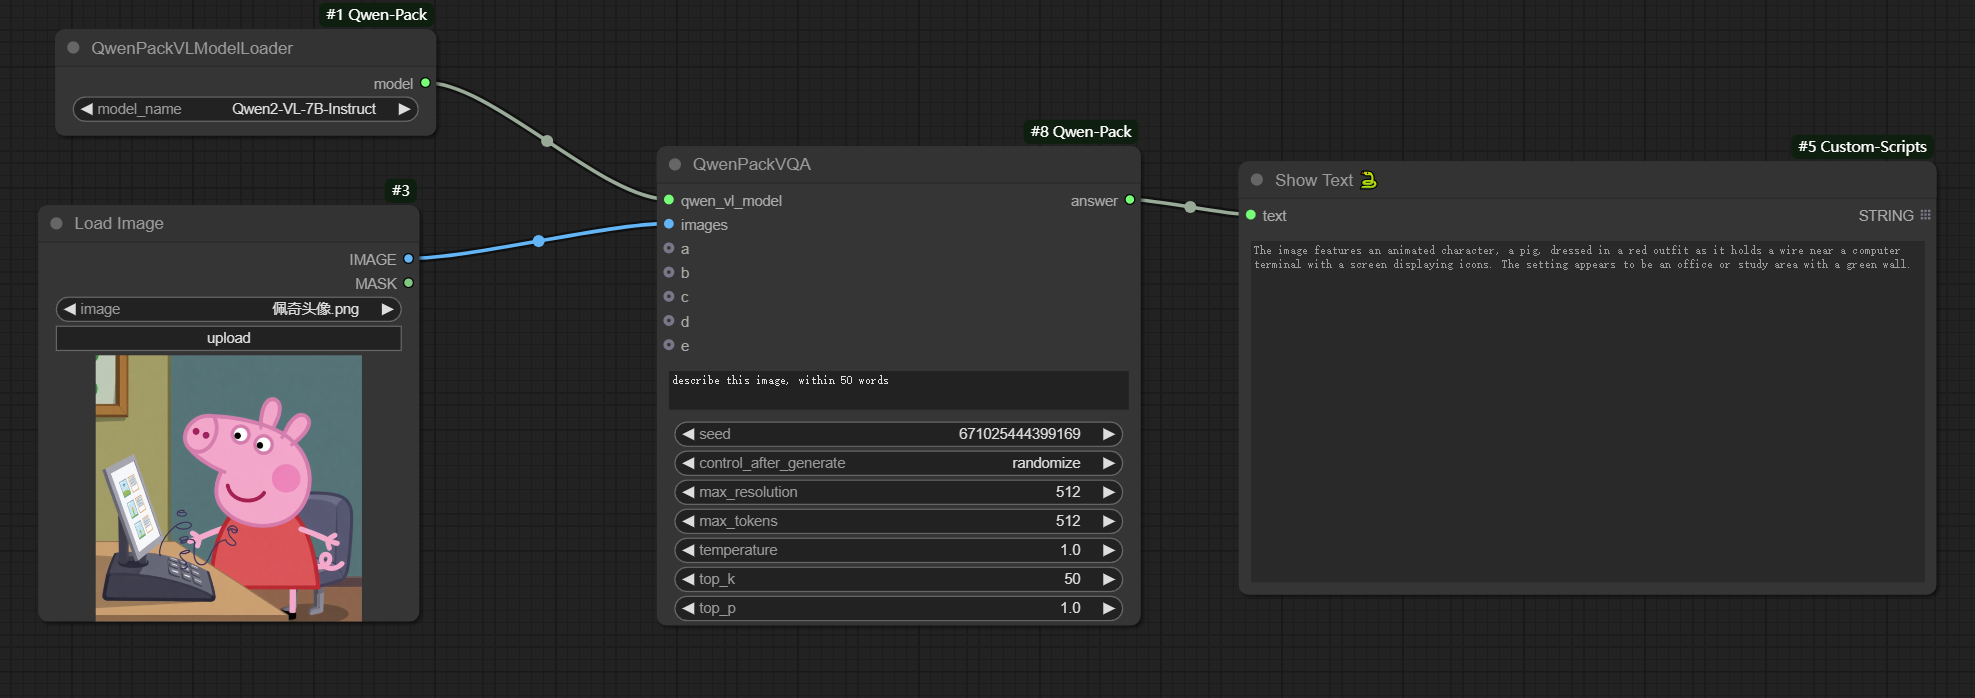Image resolution: width=1975 pixels, height=698 pixels.
Task: Click the upload button
Action: [229, 338]
